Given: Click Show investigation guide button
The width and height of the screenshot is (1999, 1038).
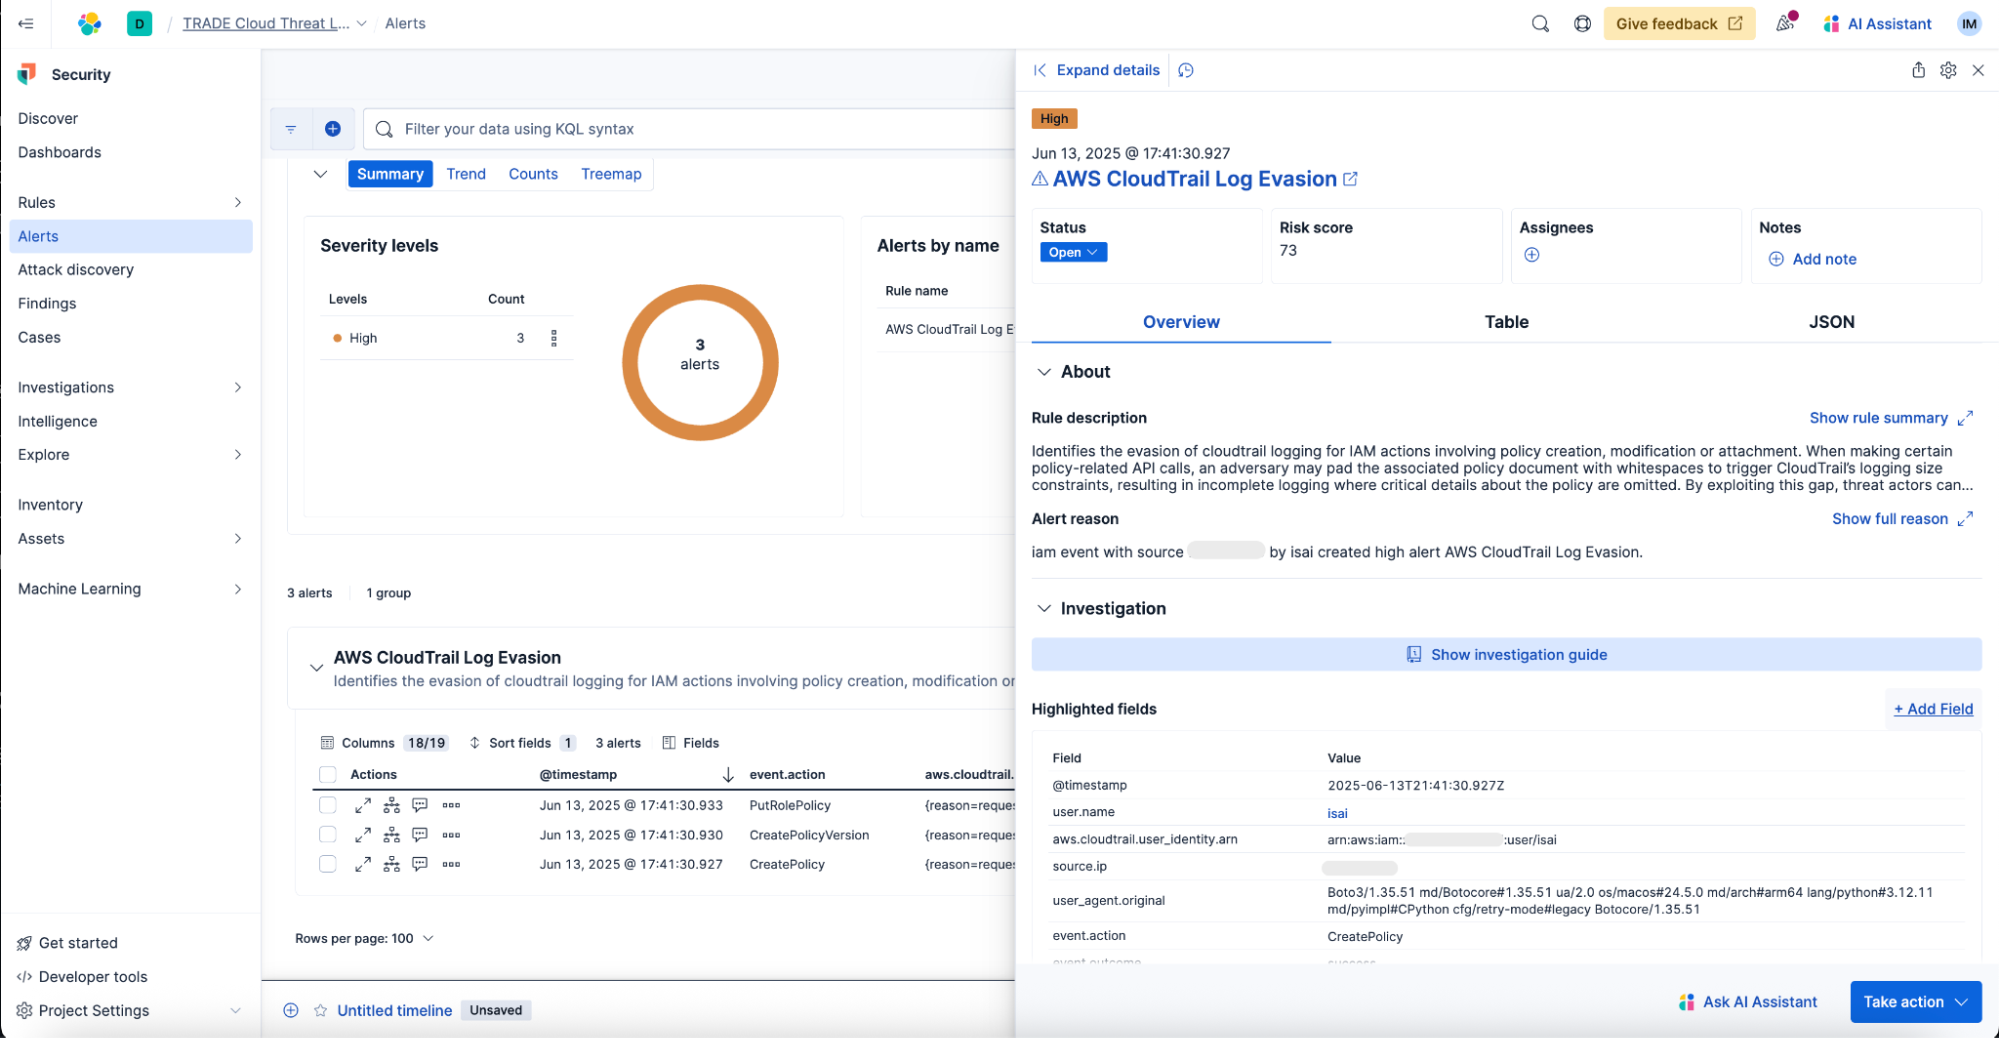Looking at the screenshot, I should pyautogui.click(x=1506, y=655).
